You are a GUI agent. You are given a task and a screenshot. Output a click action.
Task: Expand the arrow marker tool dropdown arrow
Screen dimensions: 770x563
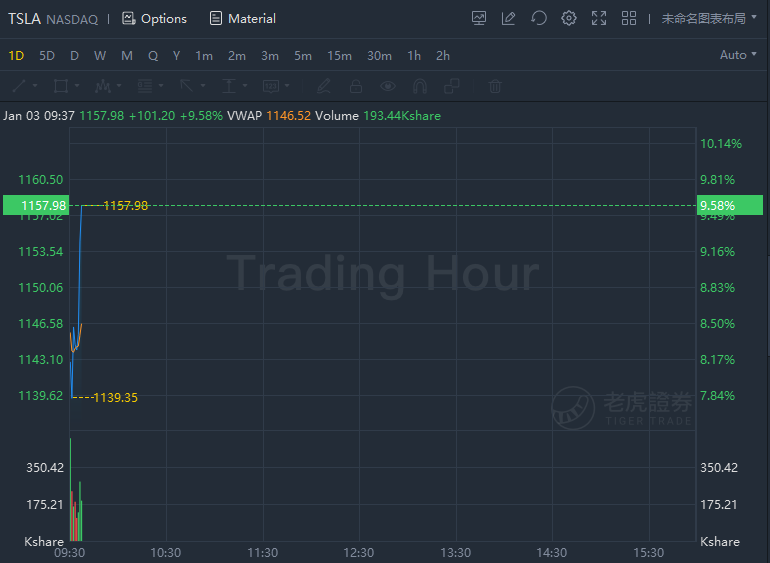pyautogui.click(x=203, y=86)
